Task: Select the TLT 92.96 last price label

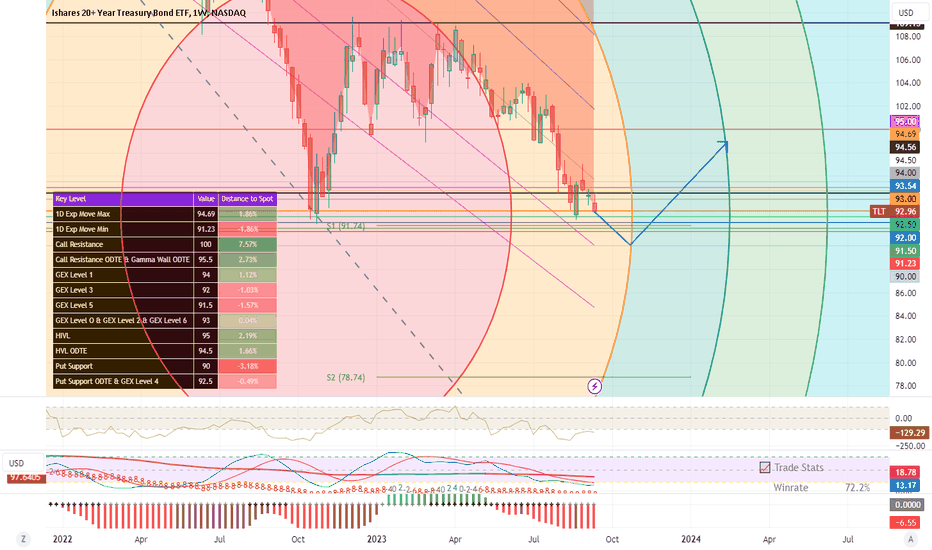Action: (894, 212)
